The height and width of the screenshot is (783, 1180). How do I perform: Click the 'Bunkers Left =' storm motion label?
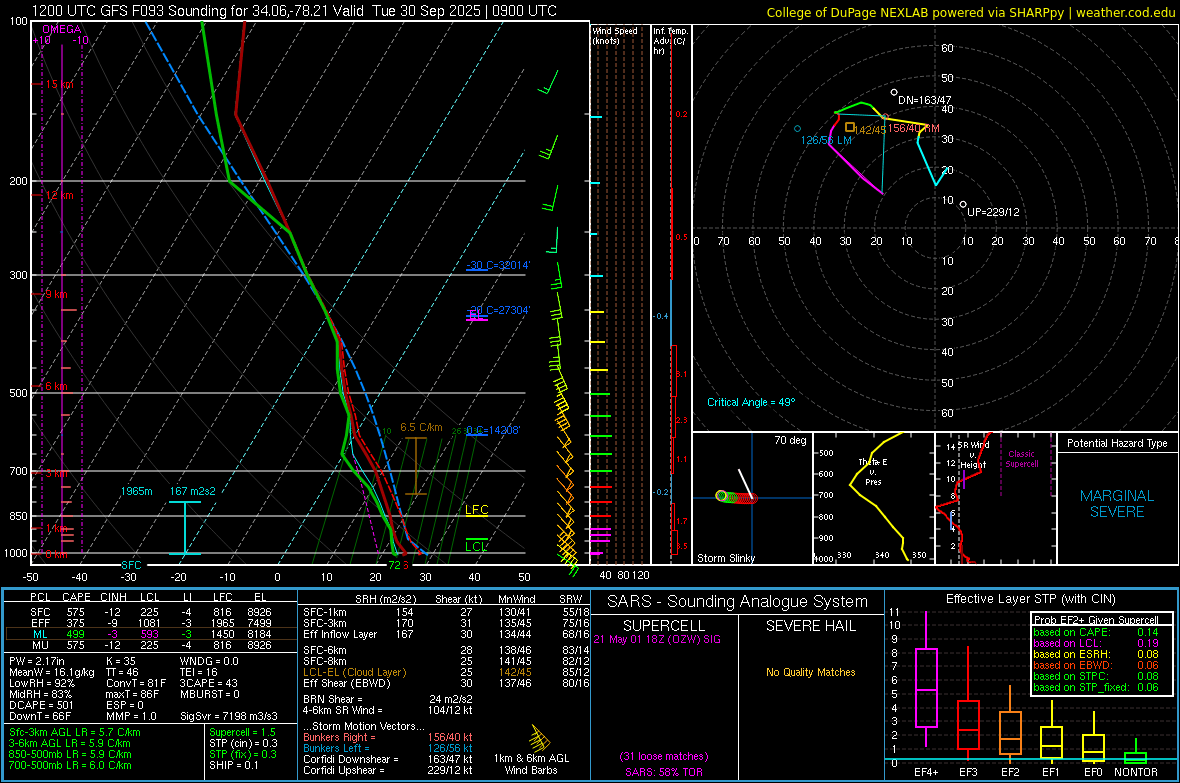click(336, 748)
